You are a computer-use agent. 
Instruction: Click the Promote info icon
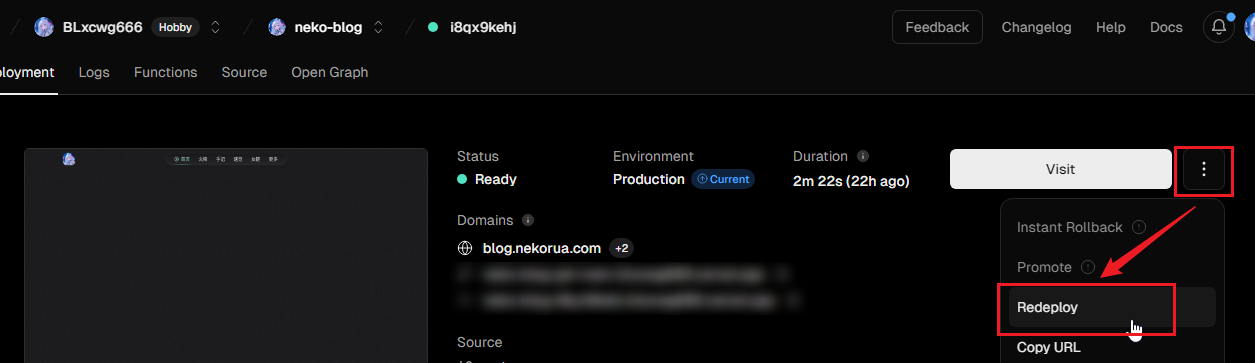(1087, 267)
